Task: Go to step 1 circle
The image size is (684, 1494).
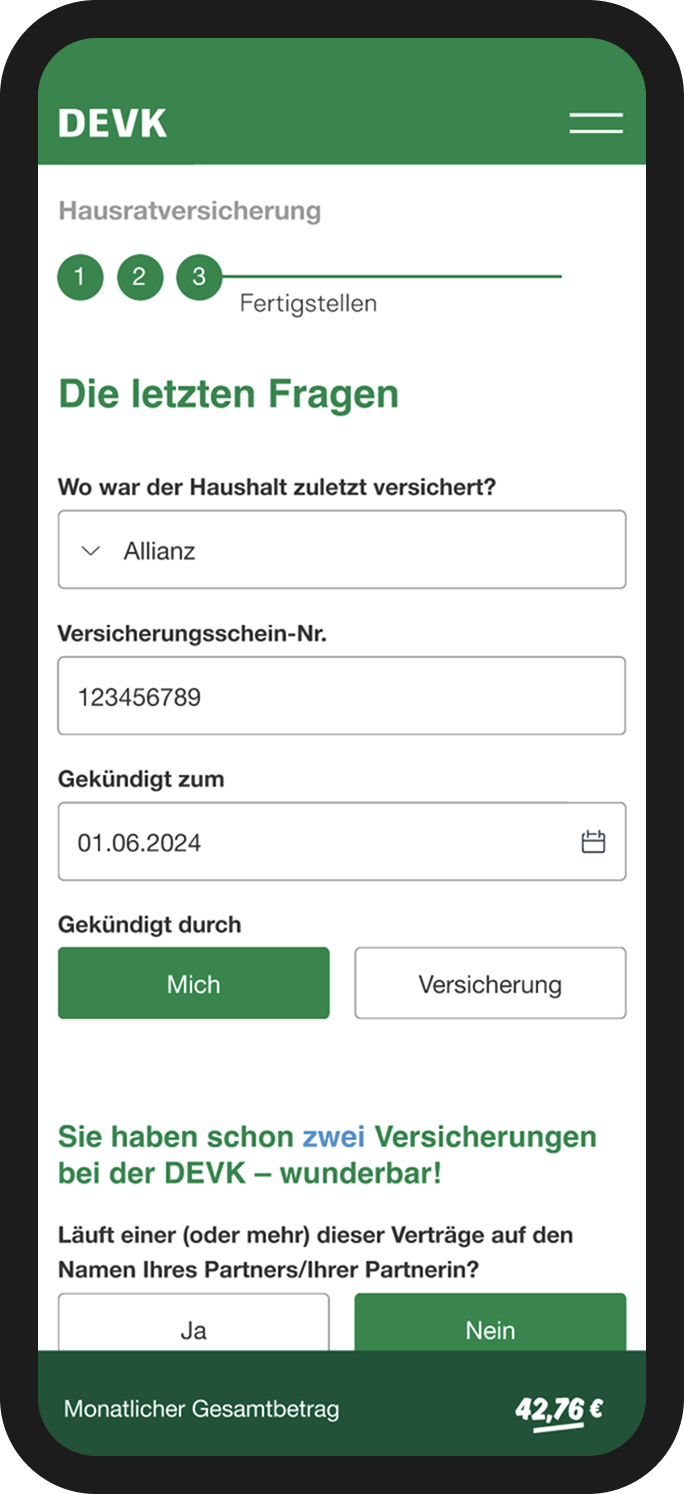Action: coord(80,277)
